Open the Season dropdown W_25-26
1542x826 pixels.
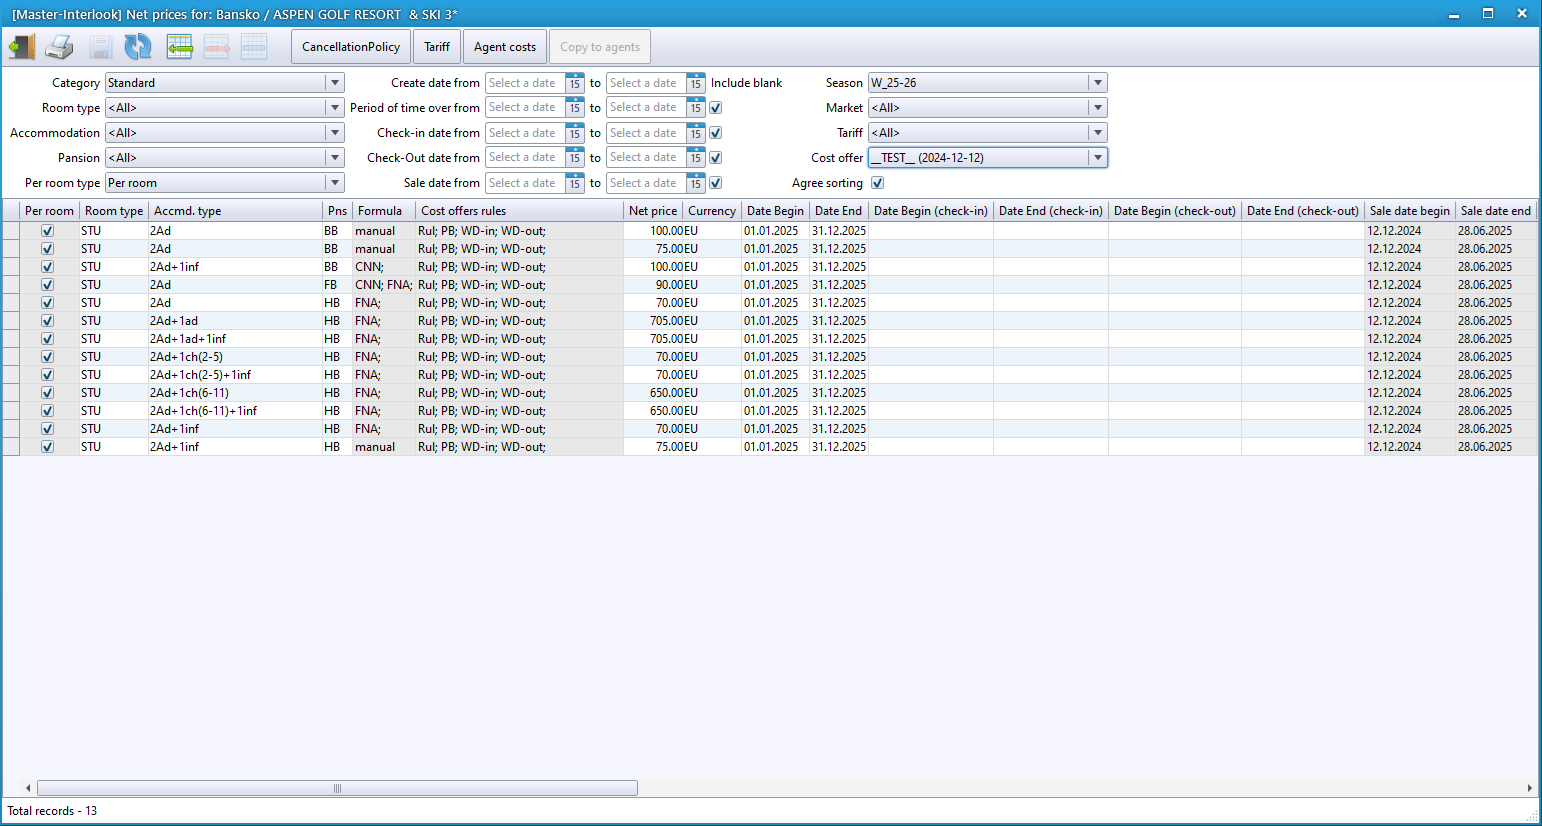click(x=1098, y=83)
